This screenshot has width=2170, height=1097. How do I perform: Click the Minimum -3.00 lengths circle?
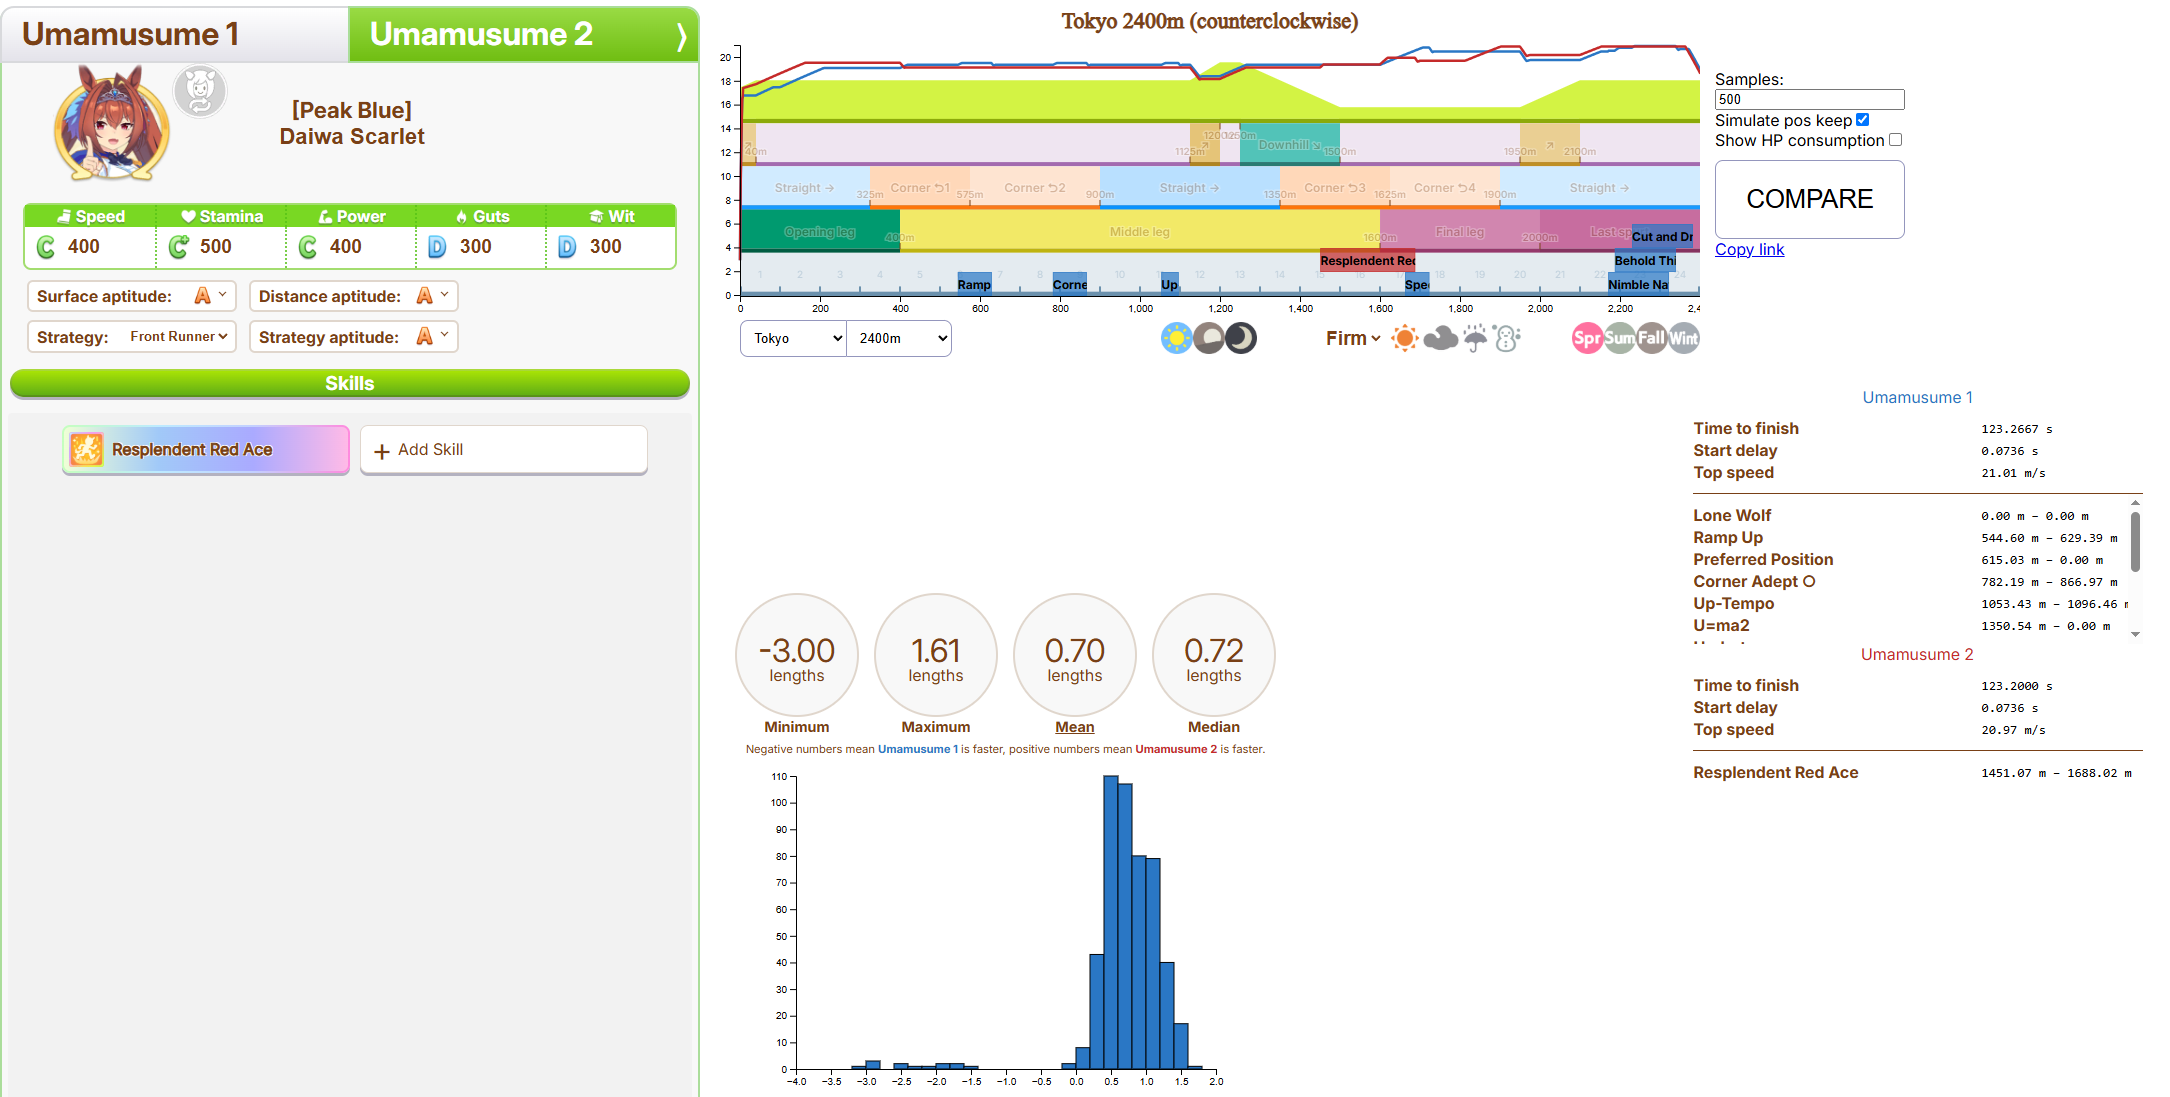point(797,655)
